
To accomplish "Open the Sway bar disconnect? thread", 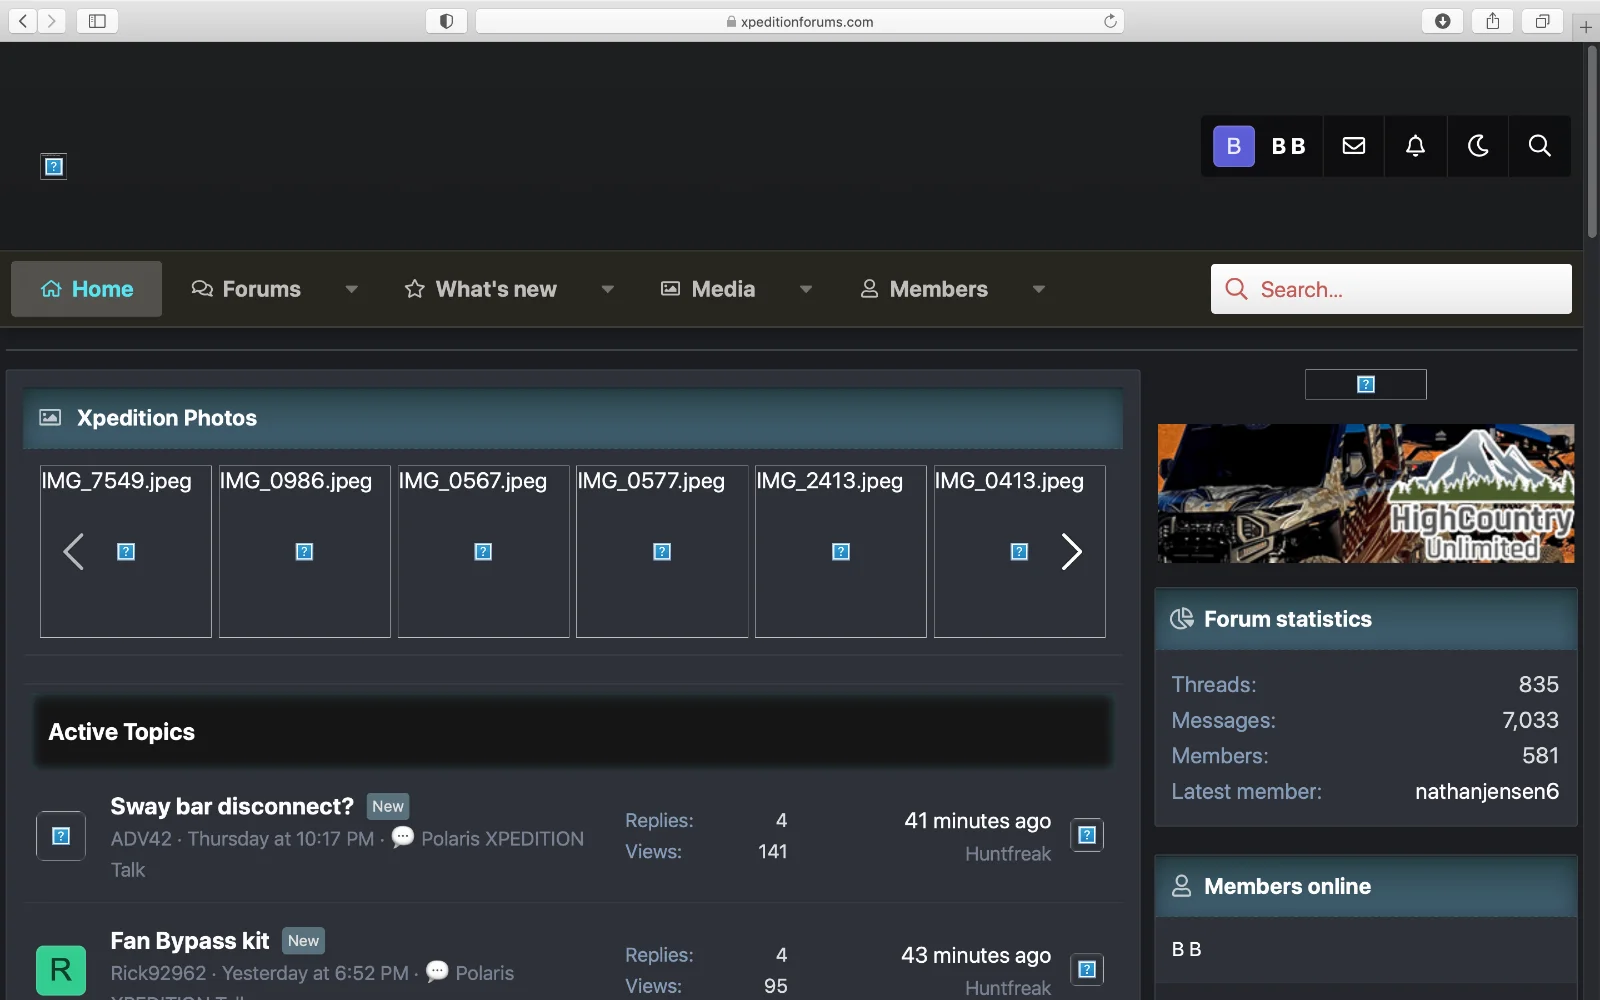I will pyautogui.click(x=232, y=807).
